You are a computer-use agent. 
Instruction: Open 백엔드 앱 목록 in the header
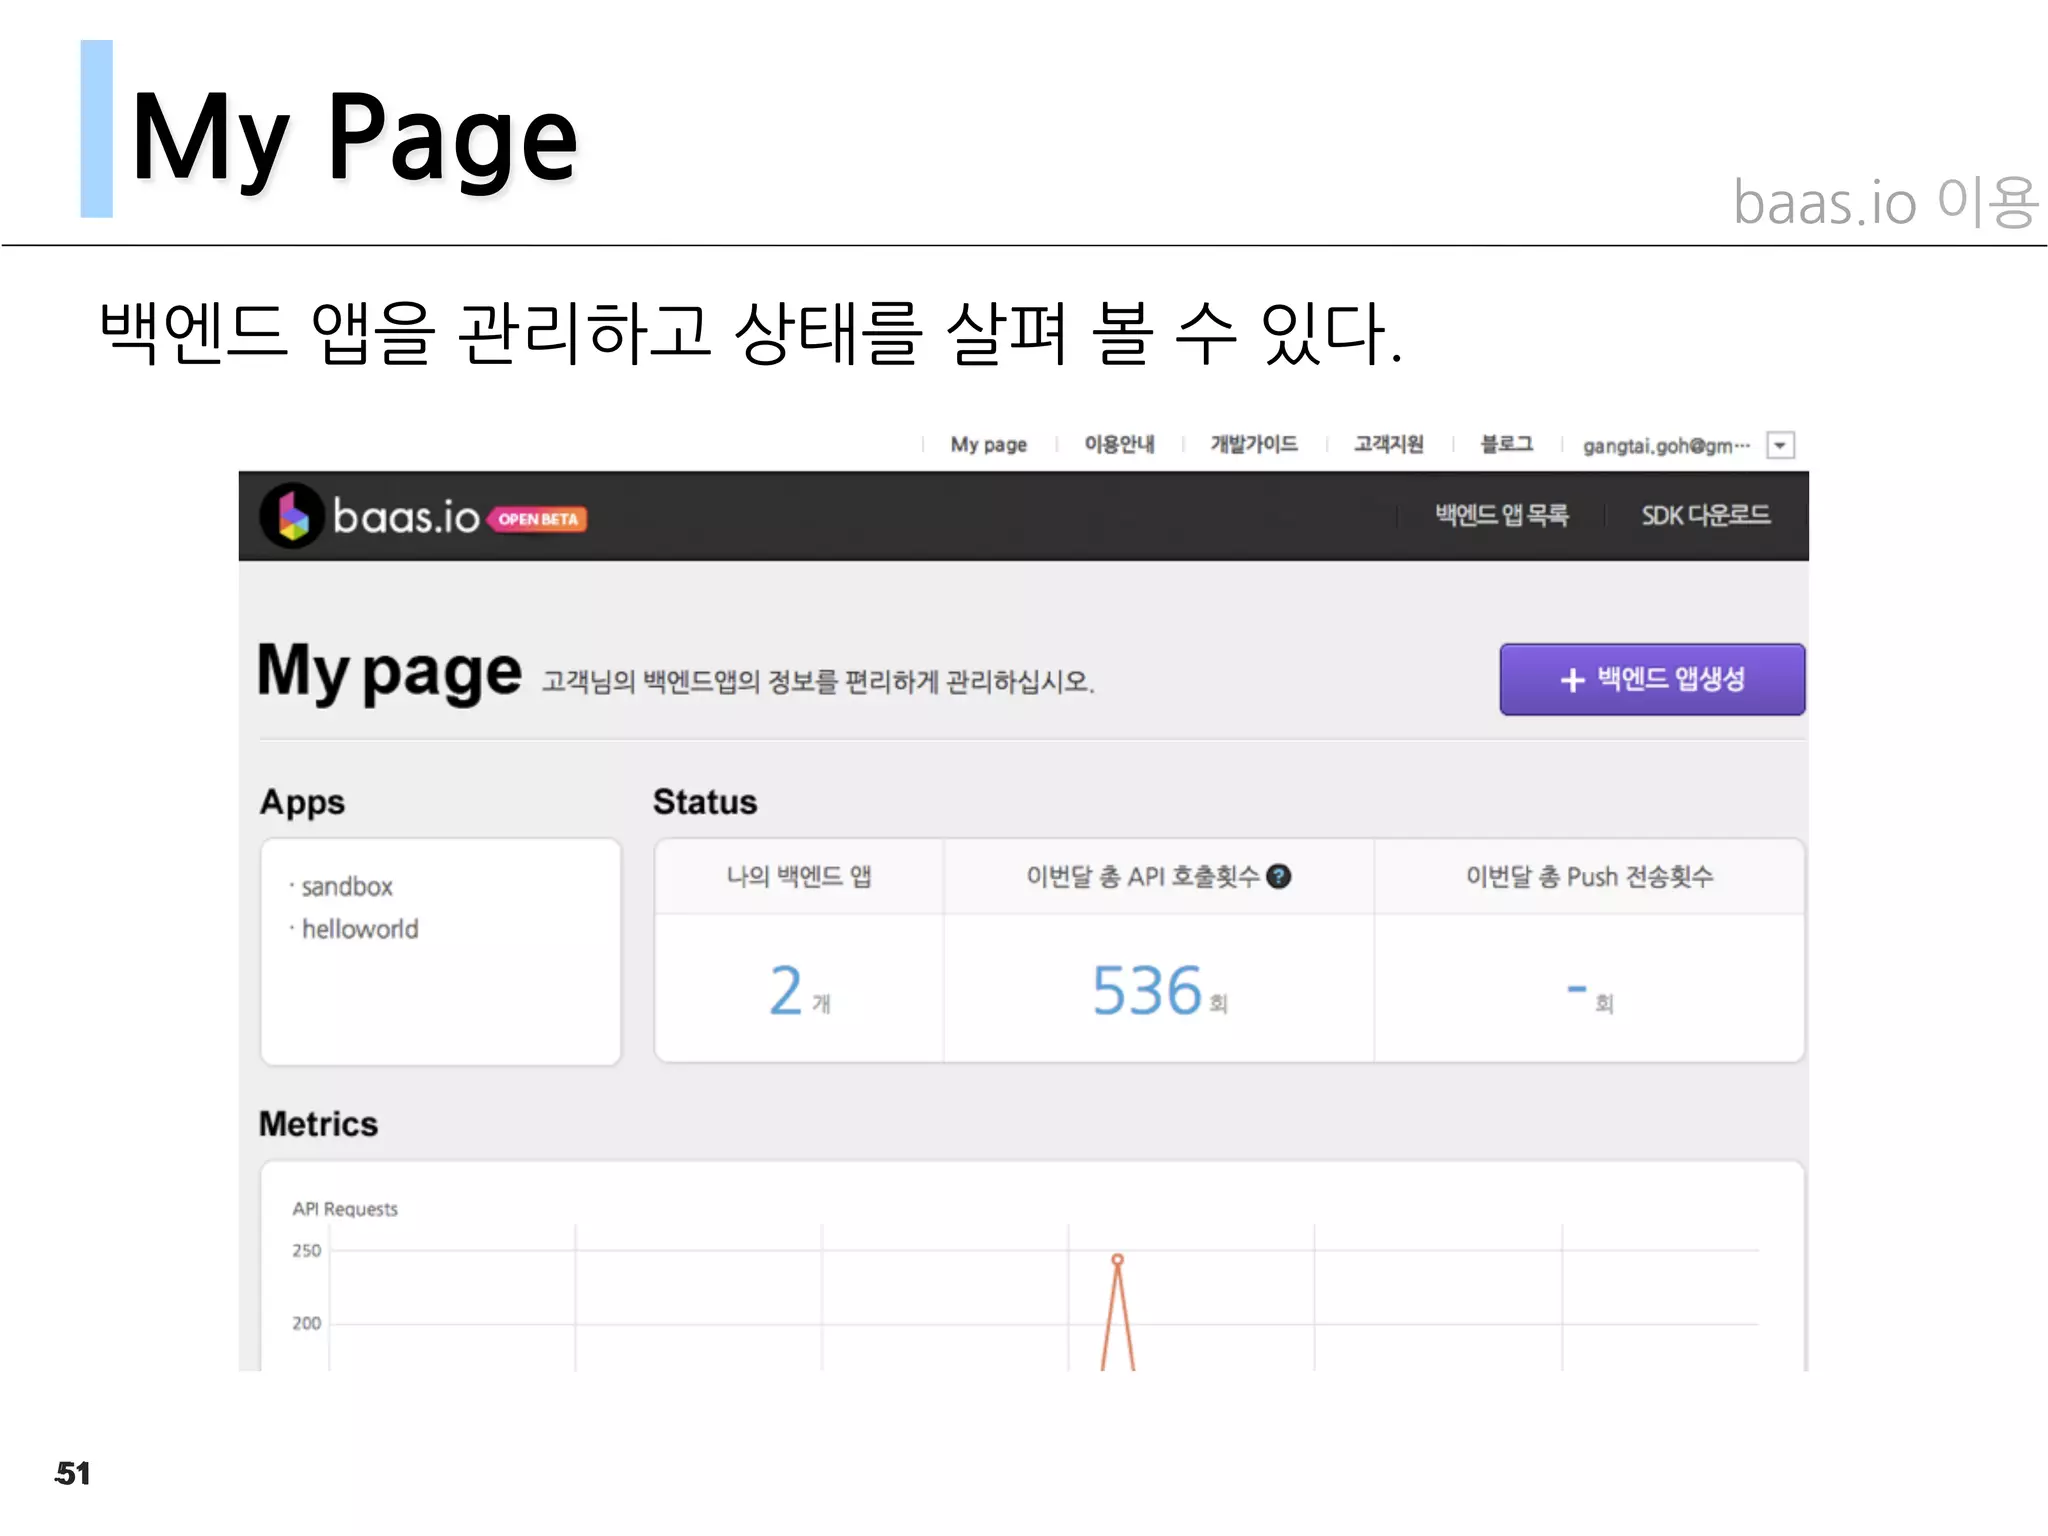pos(1501,515)
